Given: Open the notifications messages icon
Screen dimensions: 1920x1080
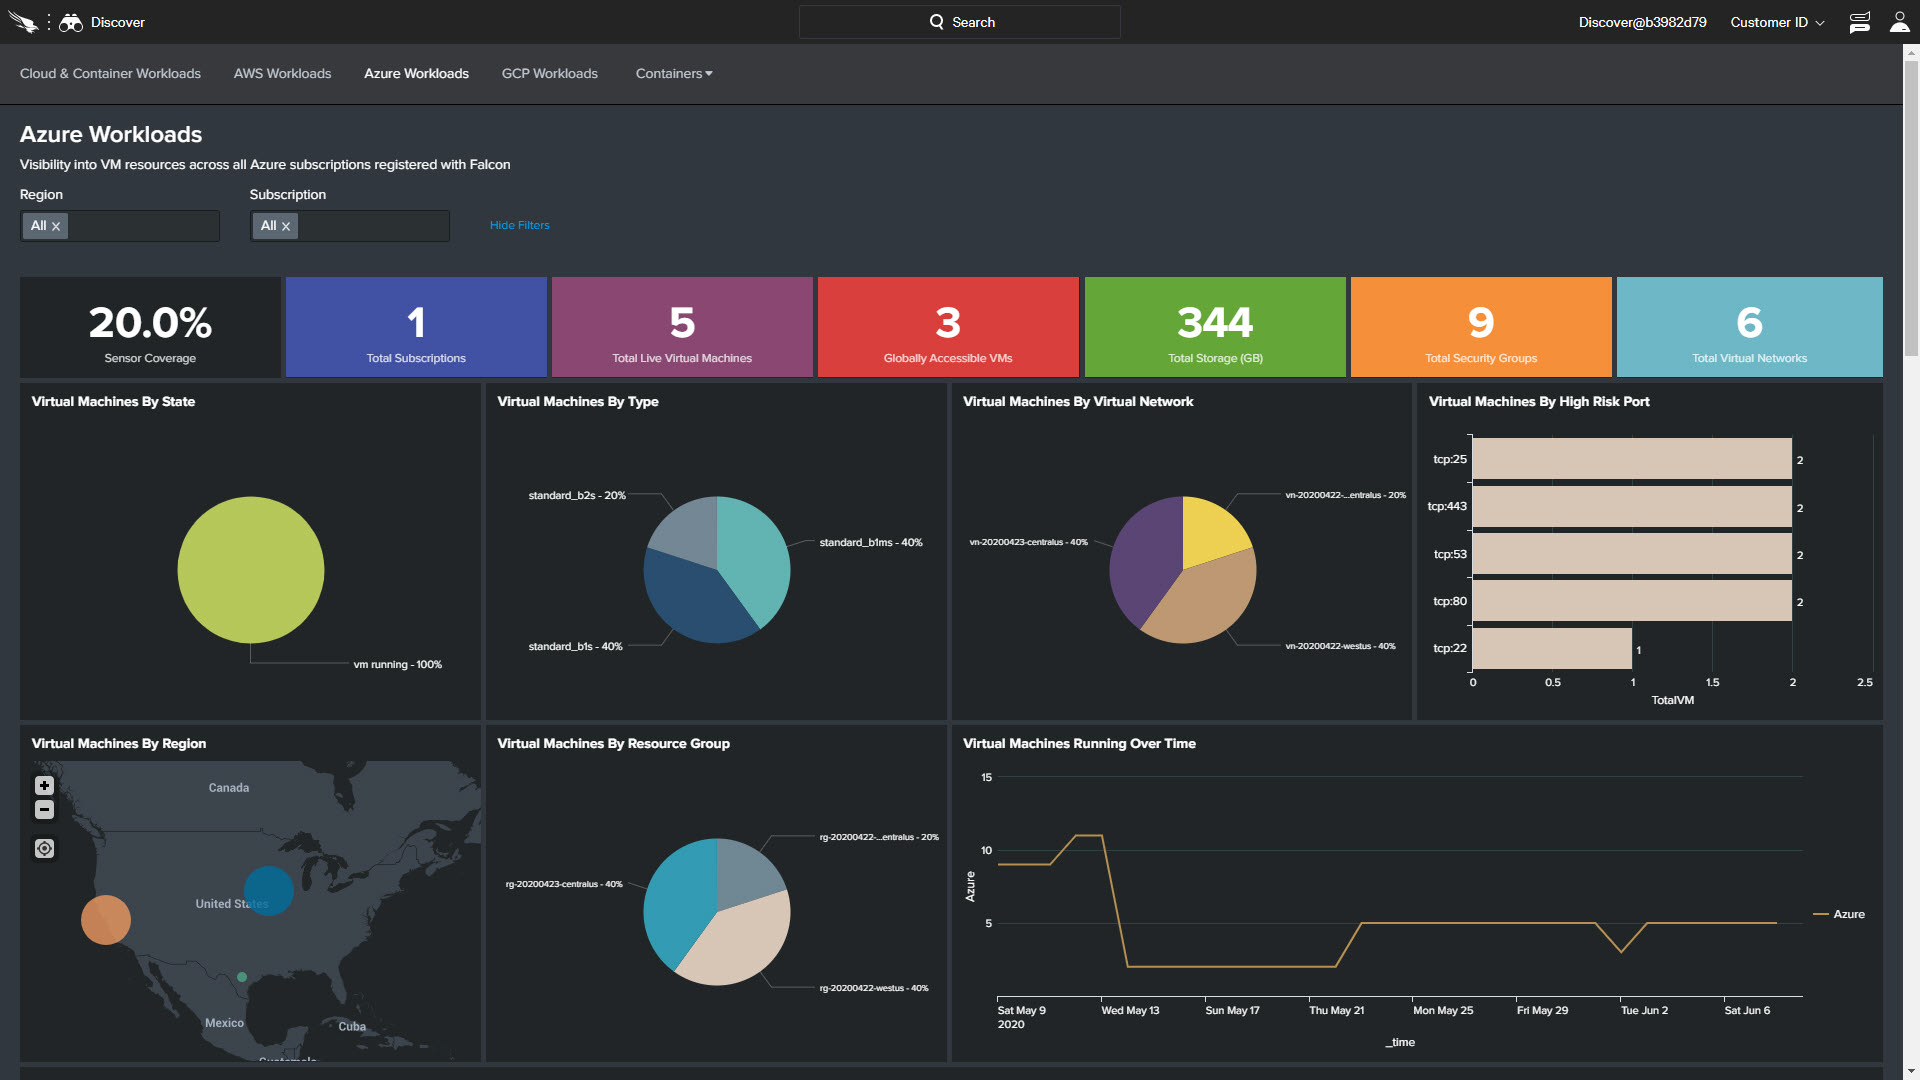Looking at the screenshot, I should coord(1859,22).
